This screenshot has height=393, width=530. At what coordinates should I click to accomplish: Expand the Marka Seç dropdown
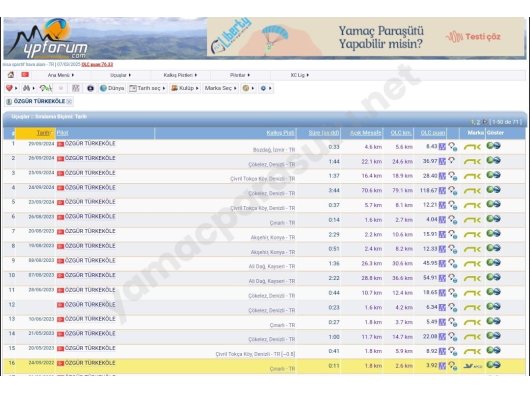(220, 88)
